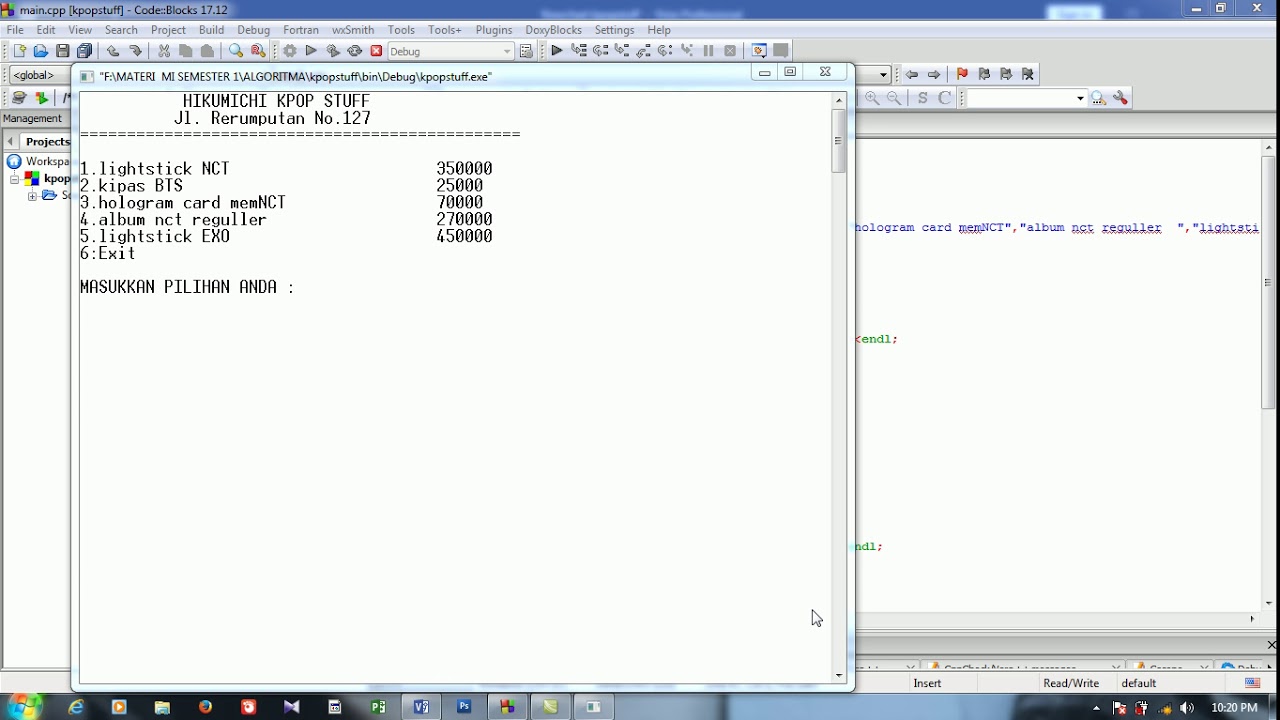Pause the debugger with the break icon
This screenshot has height=720, width=1280.
[x=709, y=51]
